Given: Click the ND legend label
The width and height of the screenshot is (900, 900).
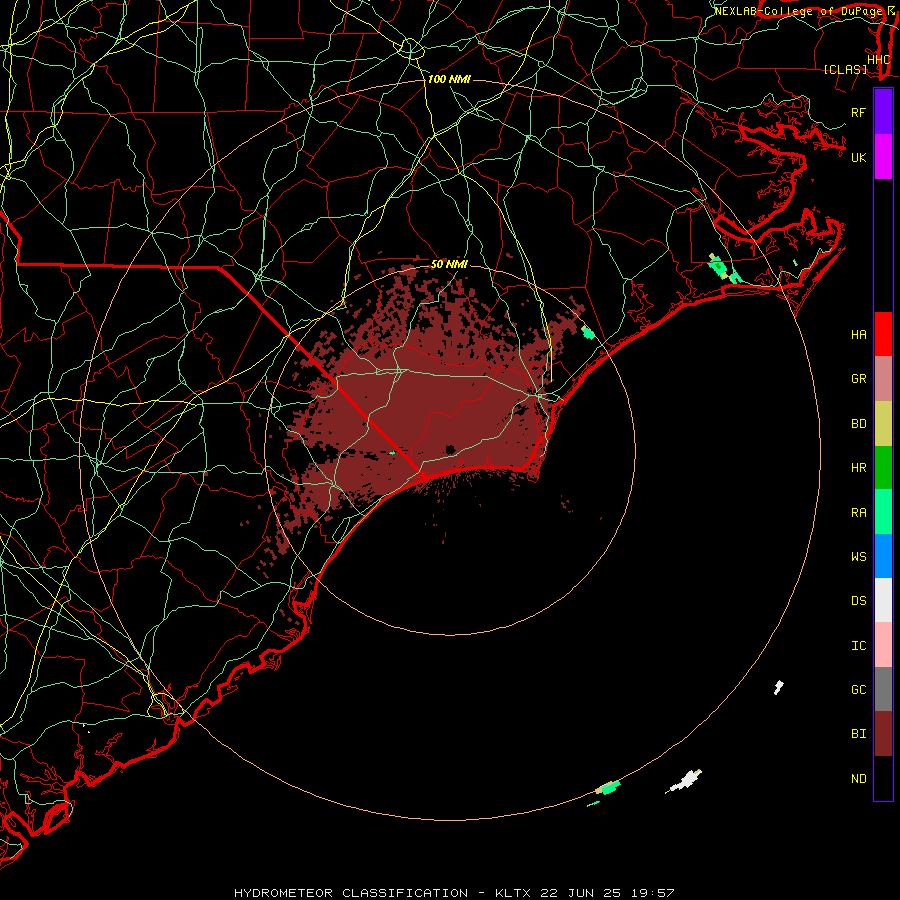Looking at the screenshot, I should (x=858, y=779).
